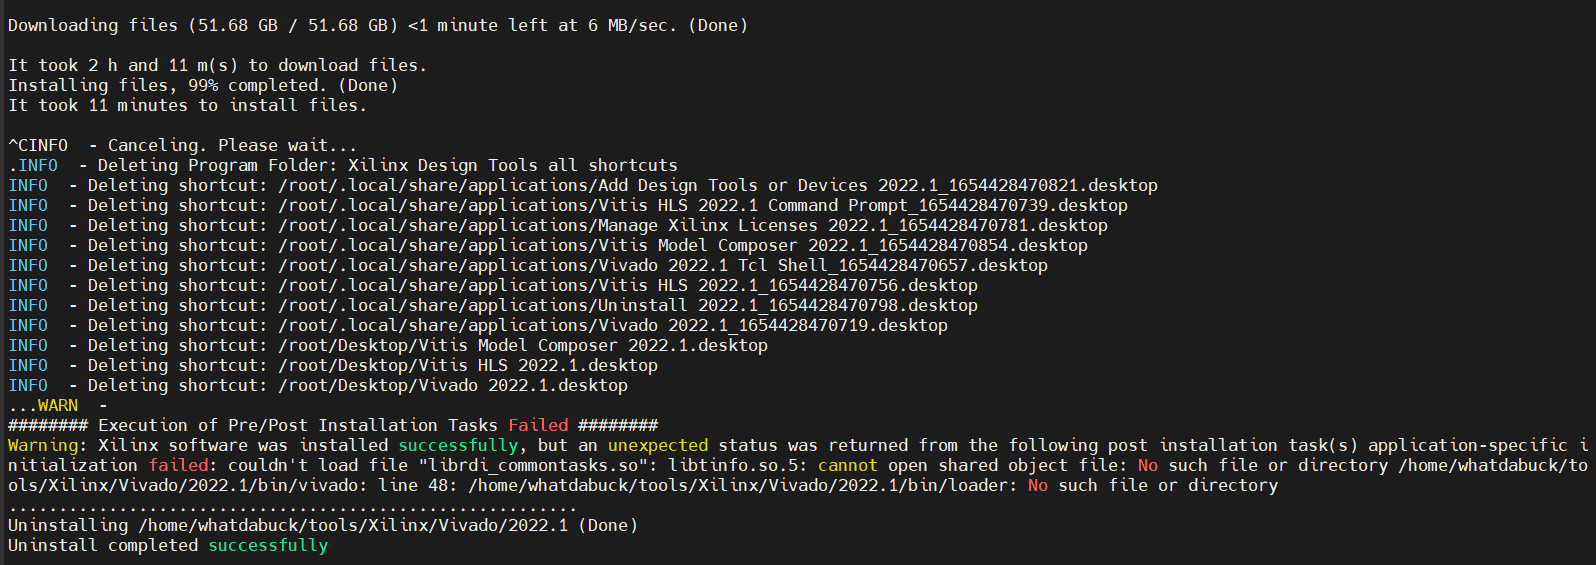Click the "Downloading files" progress line
This screenshot has height=565, width=1596.
(377, 25)
